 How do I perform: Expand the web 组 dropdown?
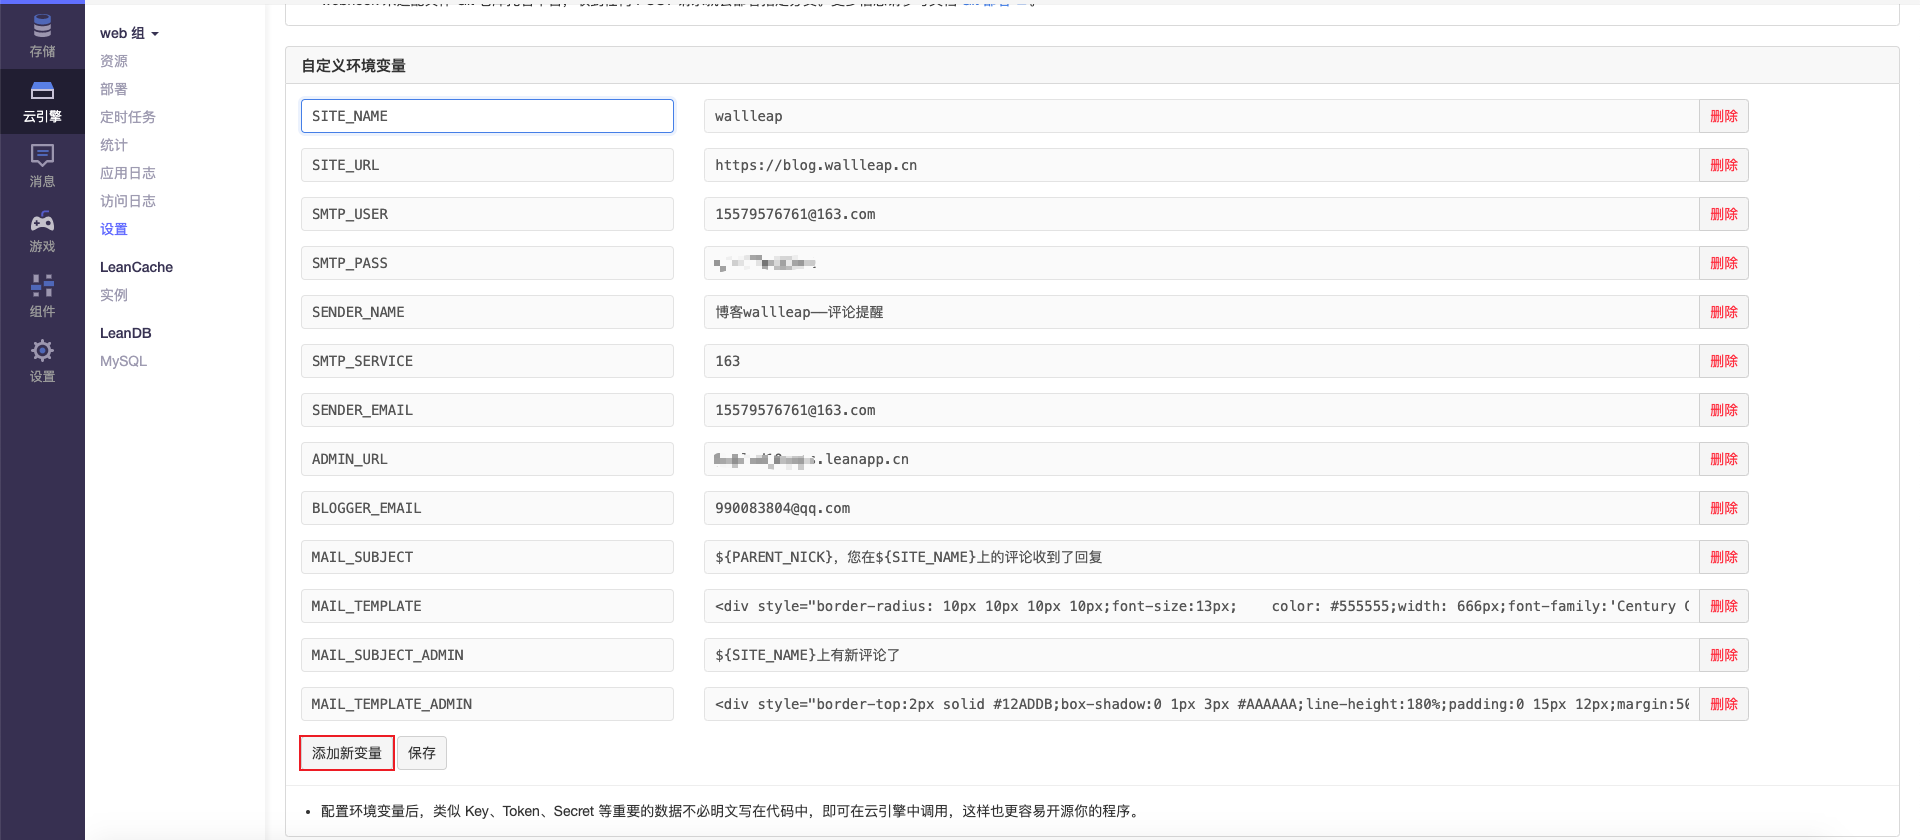click(129, 33)
